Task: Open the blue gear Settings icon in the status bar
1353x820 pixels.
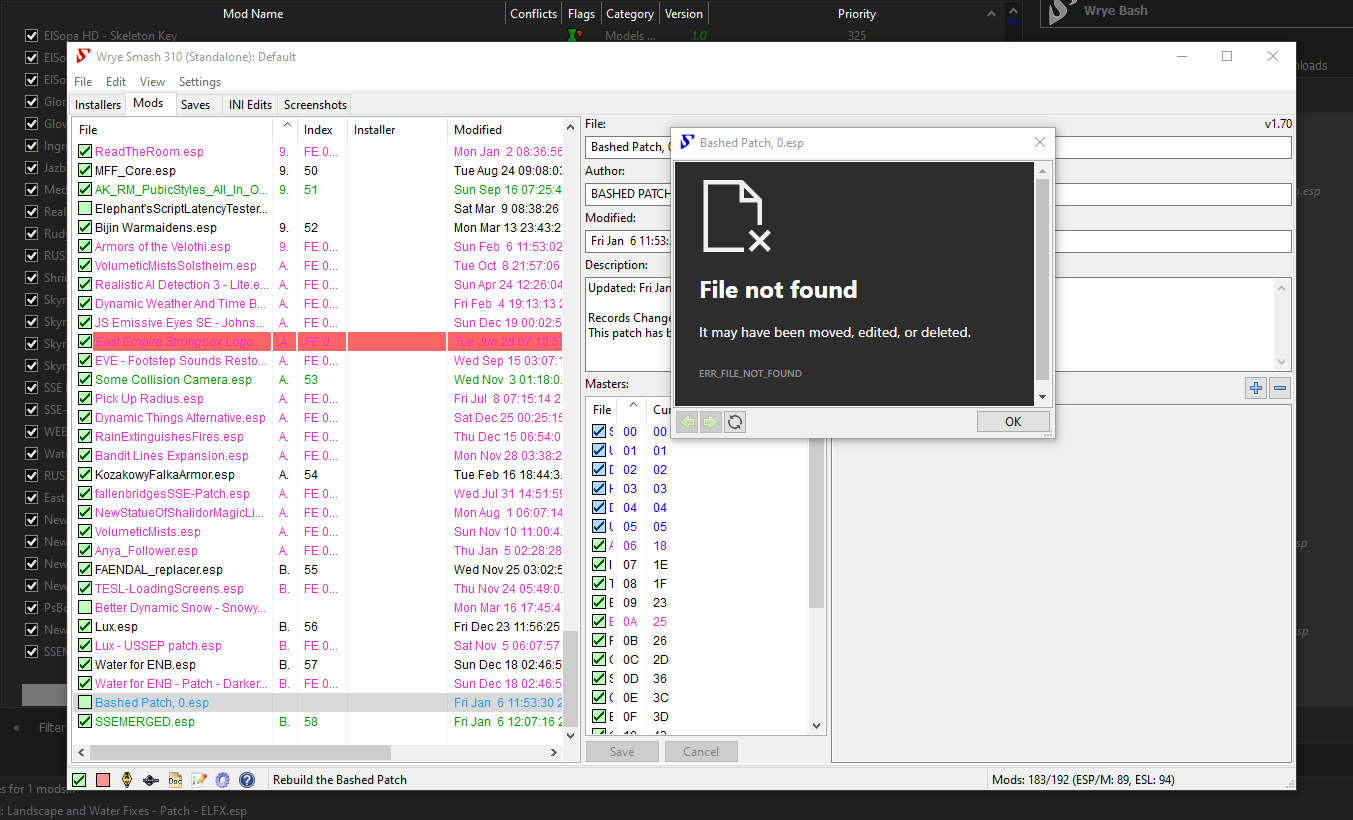Action: [223, 780]
